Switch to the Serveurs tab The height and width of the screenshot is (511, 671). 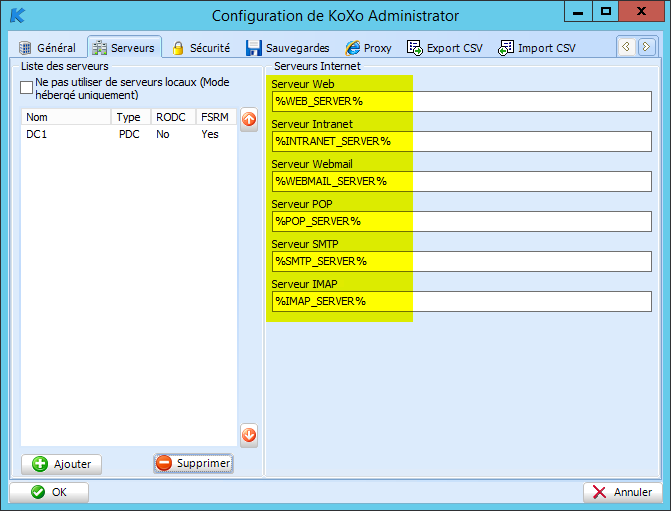[x=124, y=48]
